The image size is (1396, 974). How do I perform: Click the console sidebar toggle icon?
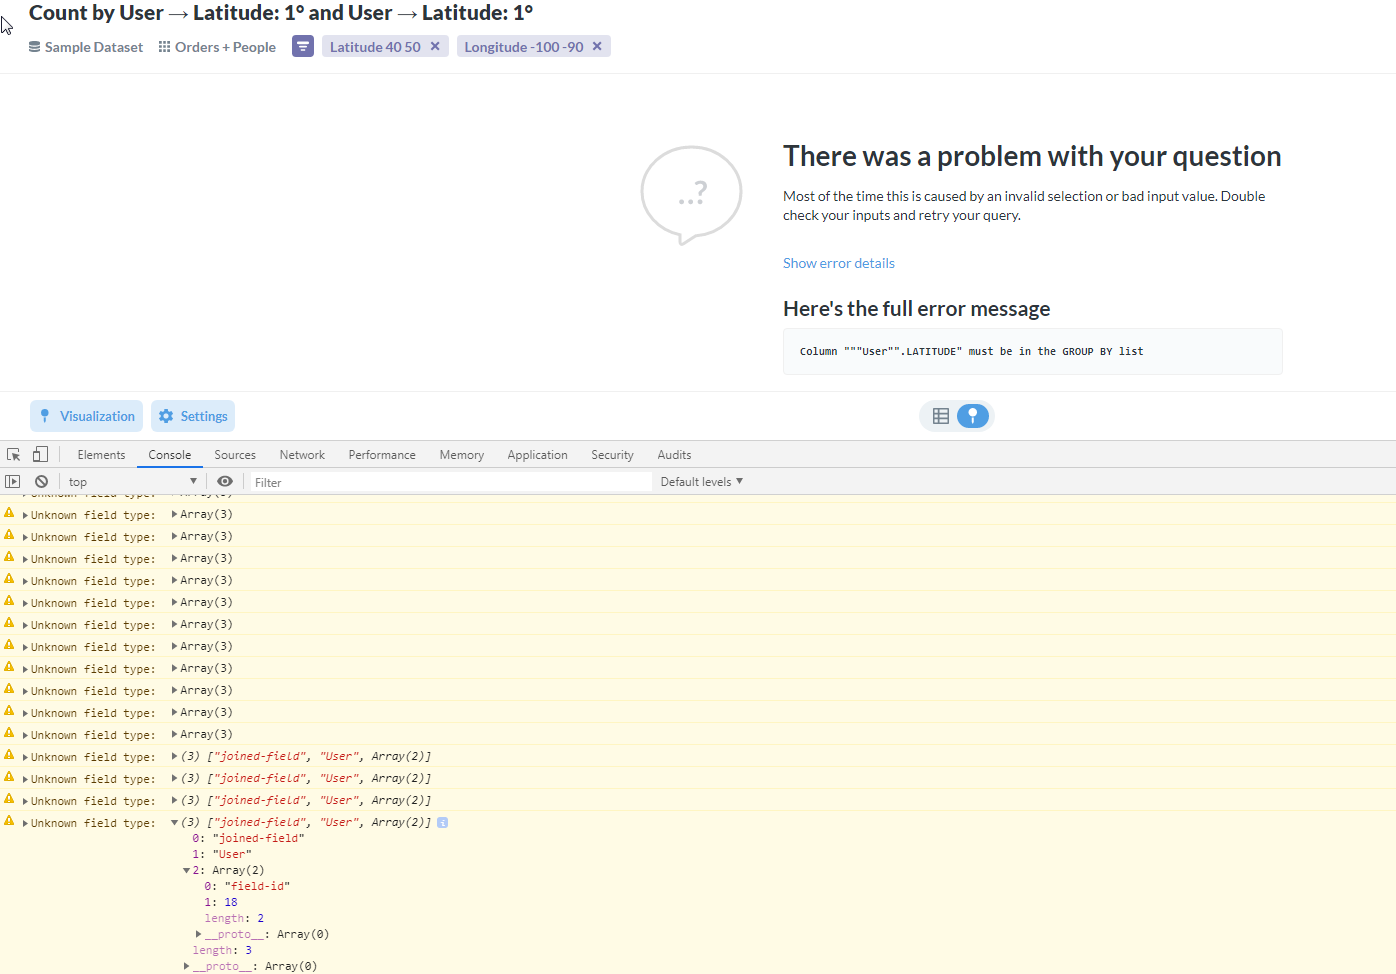point(13,481)
